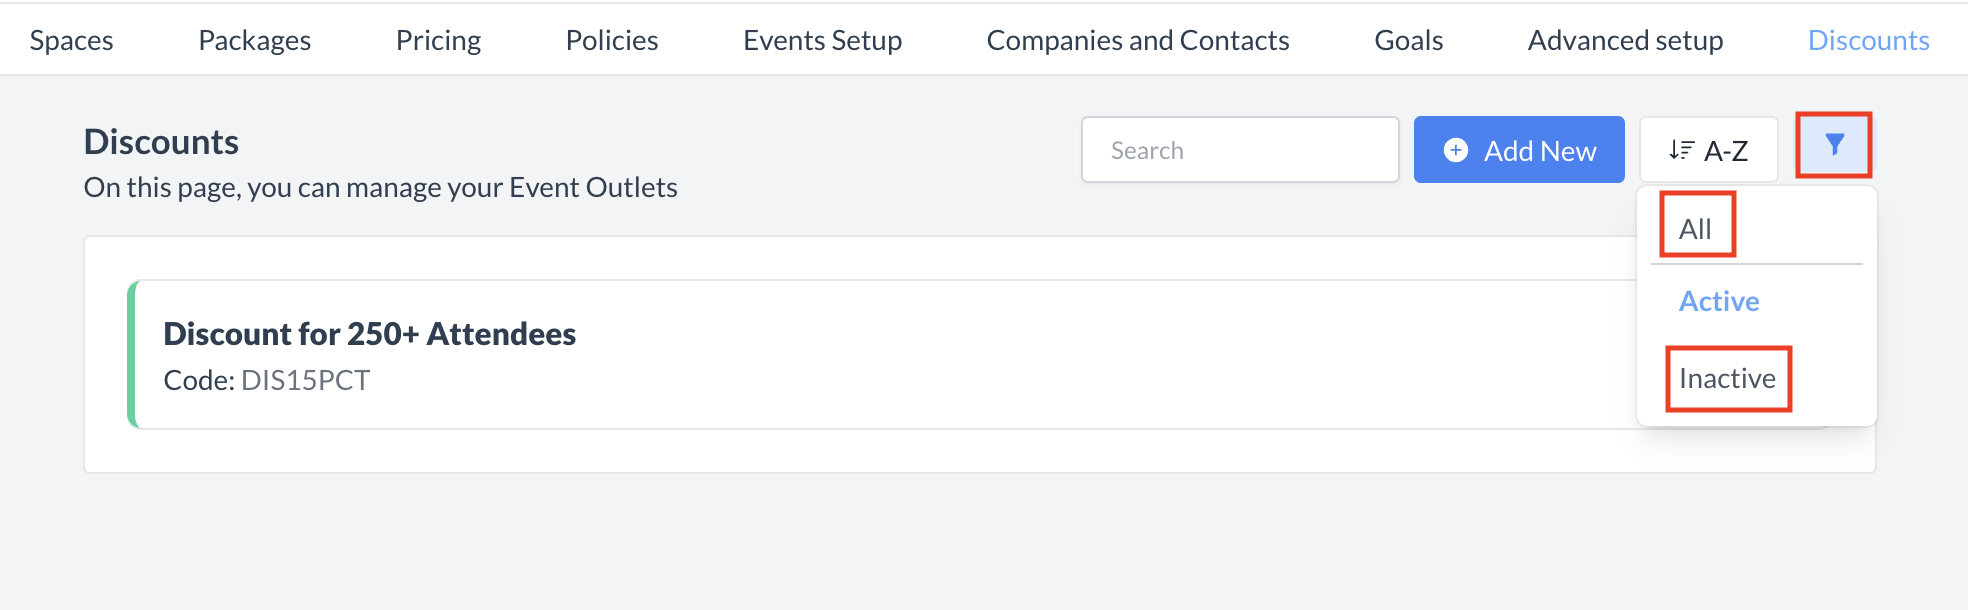Click the filter funnel icon

1834,146
